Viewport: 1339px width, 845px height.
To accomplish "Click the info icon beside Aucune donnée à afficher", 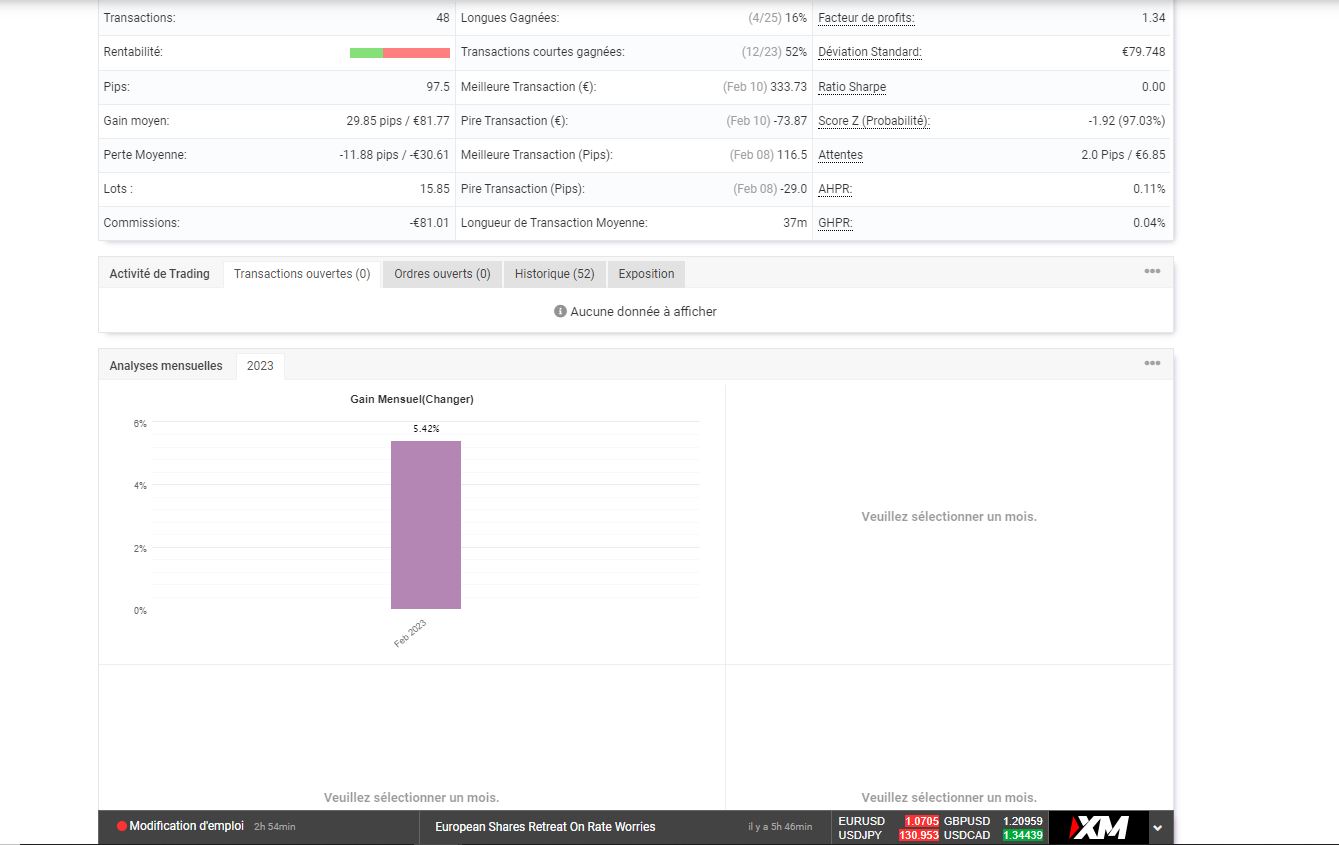I will (x=560, y=311).
